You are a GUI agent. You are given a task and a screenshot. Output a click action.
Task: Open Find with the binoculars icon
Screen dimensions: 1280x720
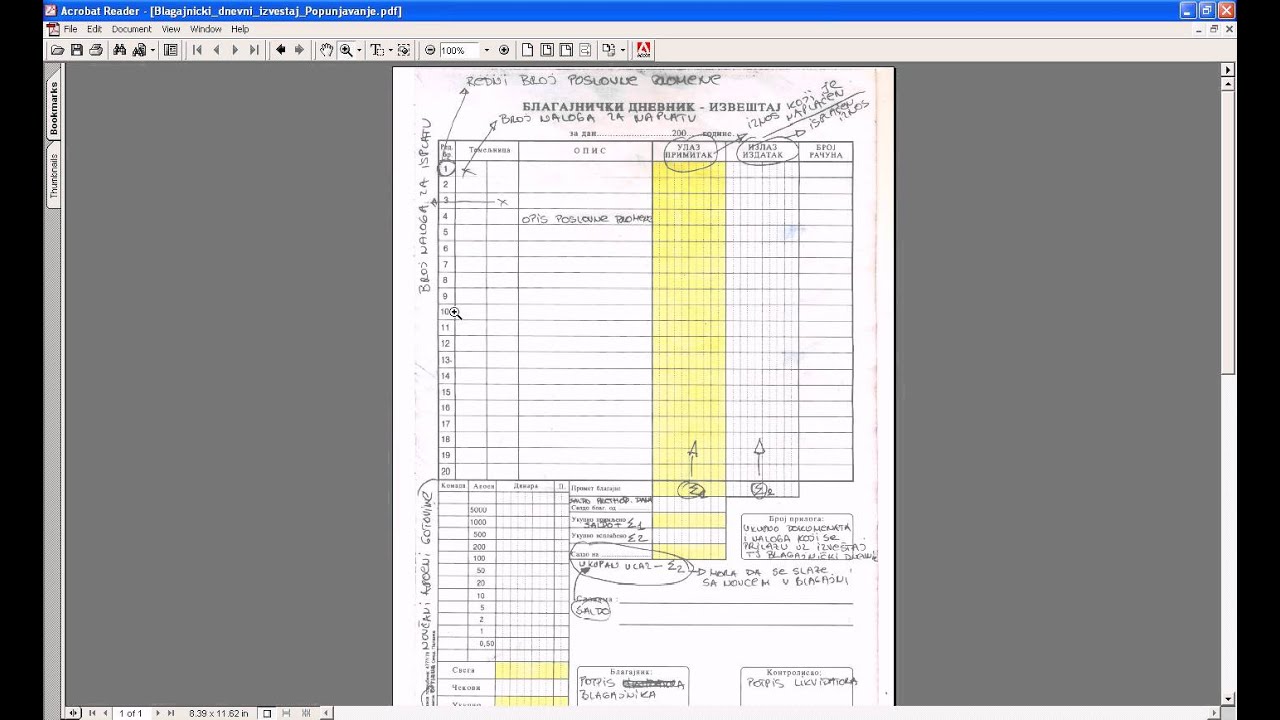point(119,50)
